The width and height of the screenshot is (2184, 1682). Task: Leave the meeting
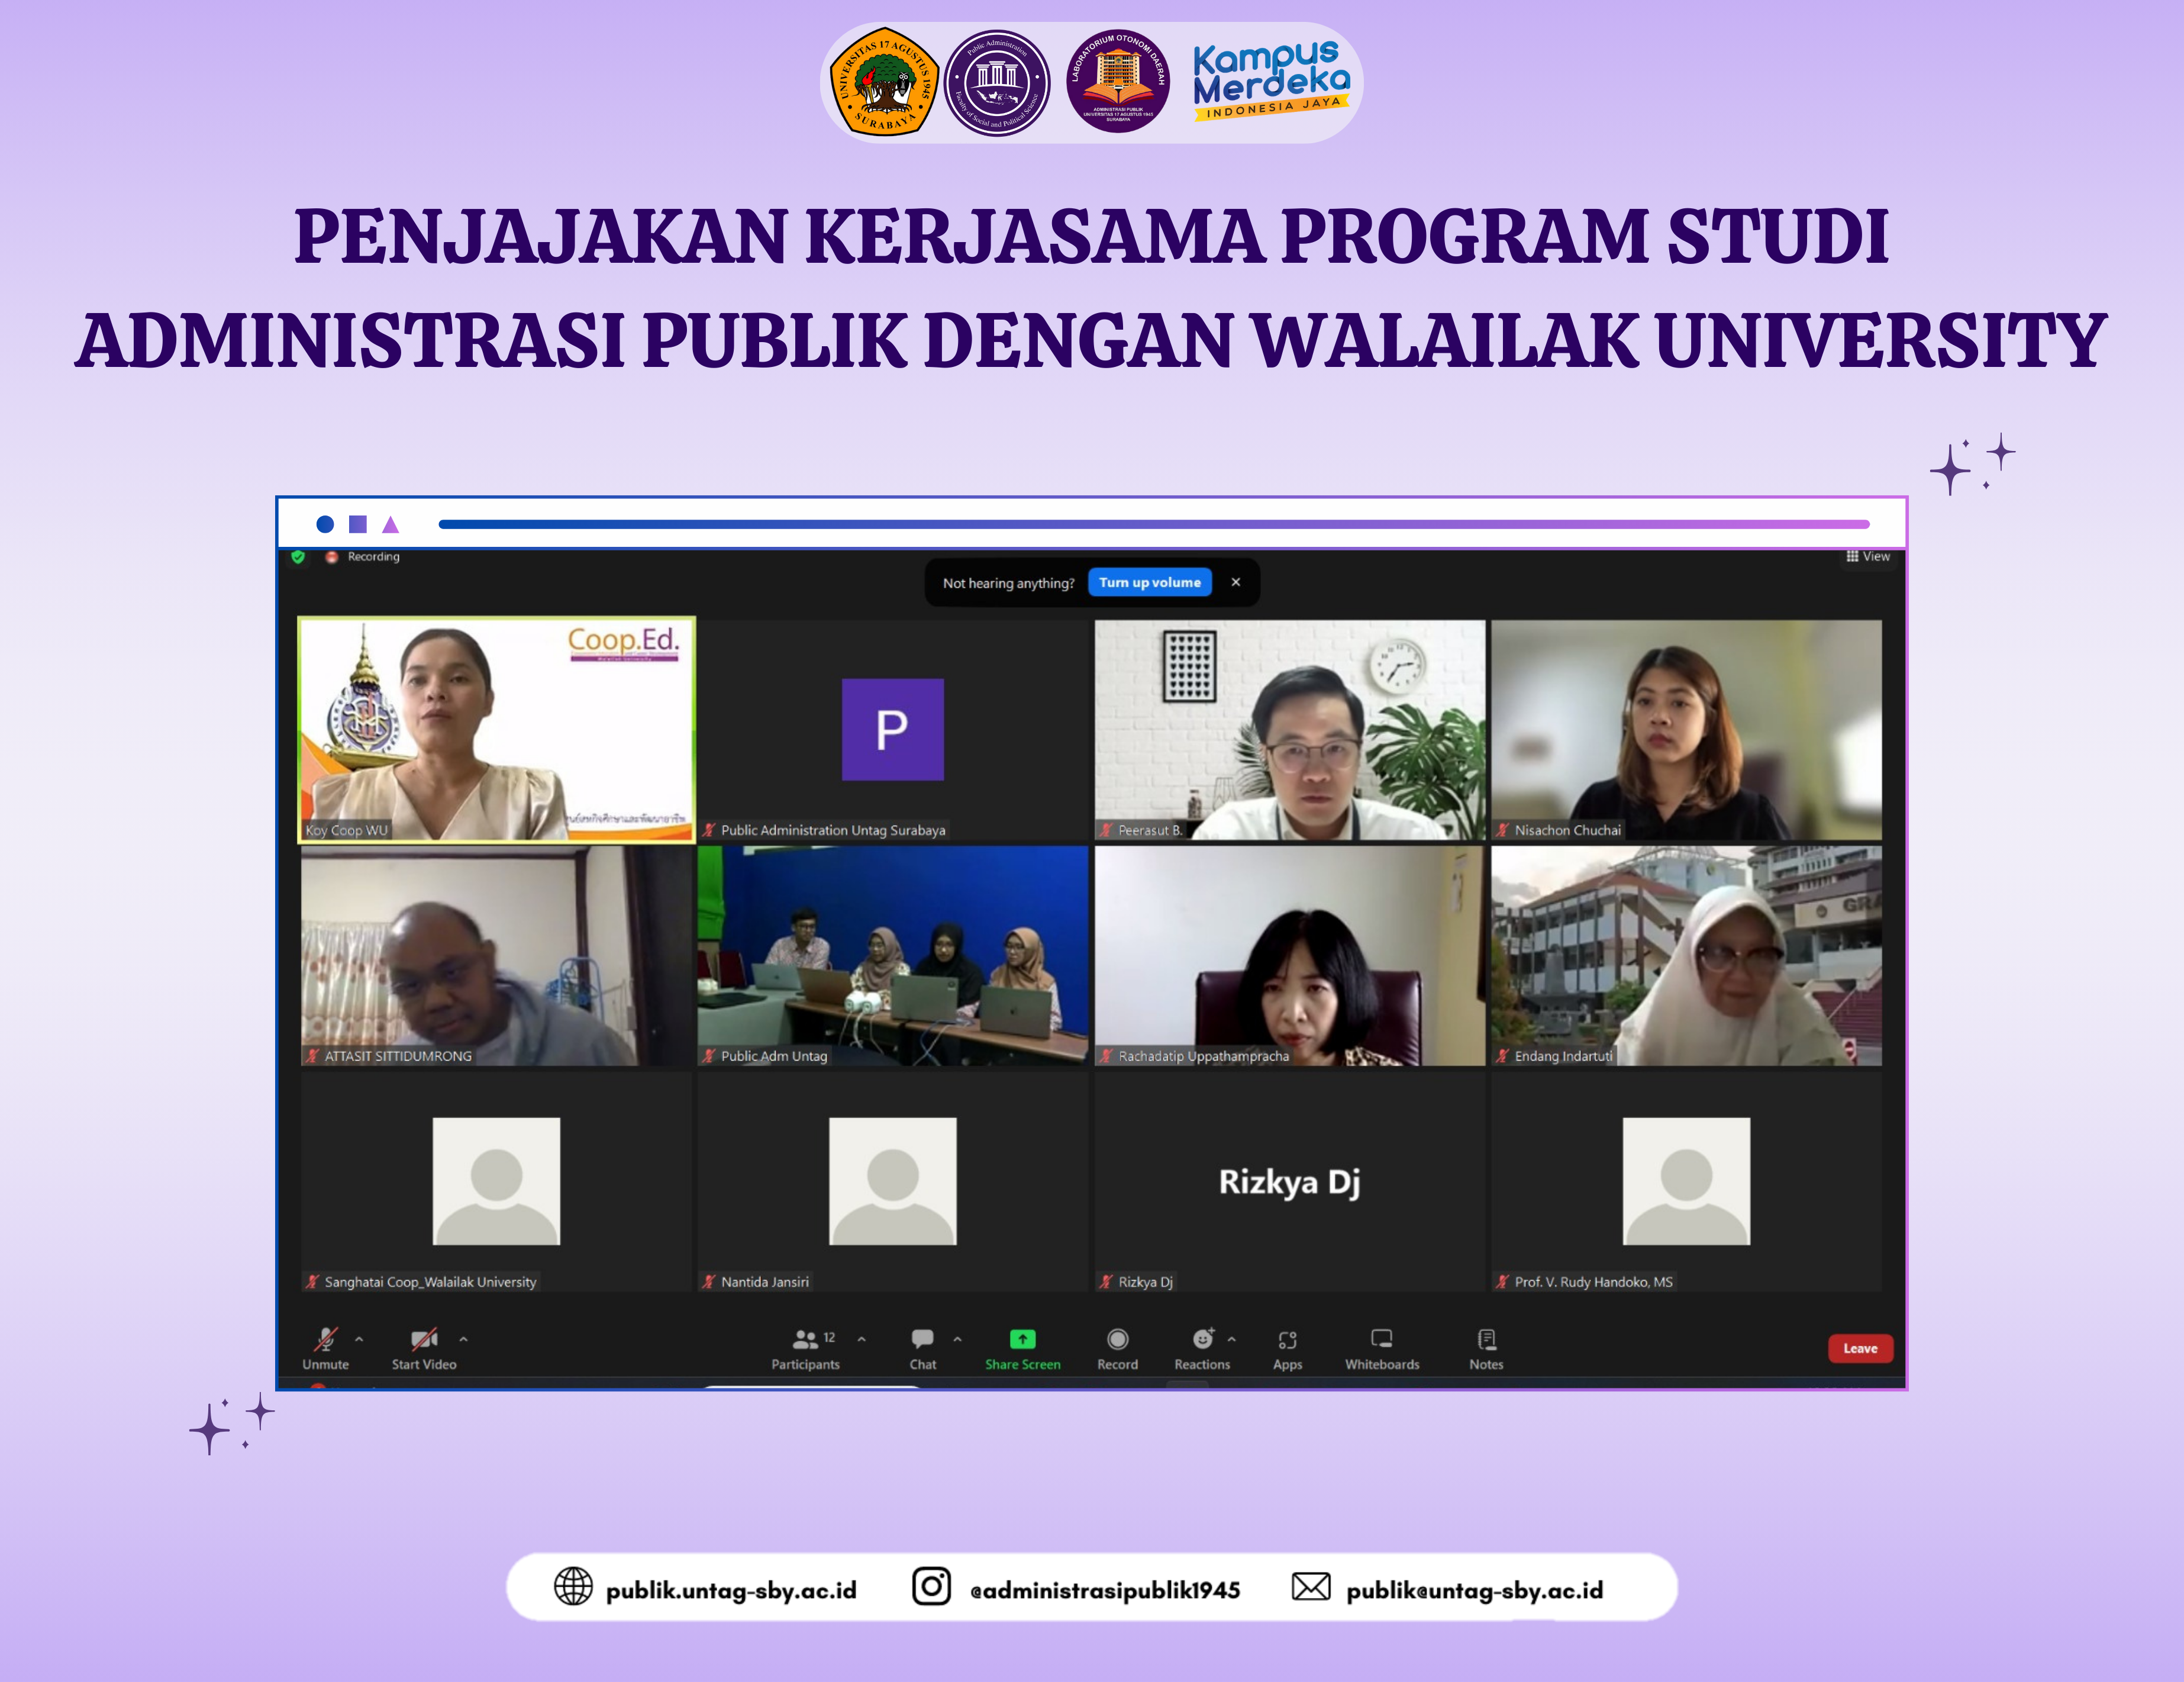pos(1859,1348)
